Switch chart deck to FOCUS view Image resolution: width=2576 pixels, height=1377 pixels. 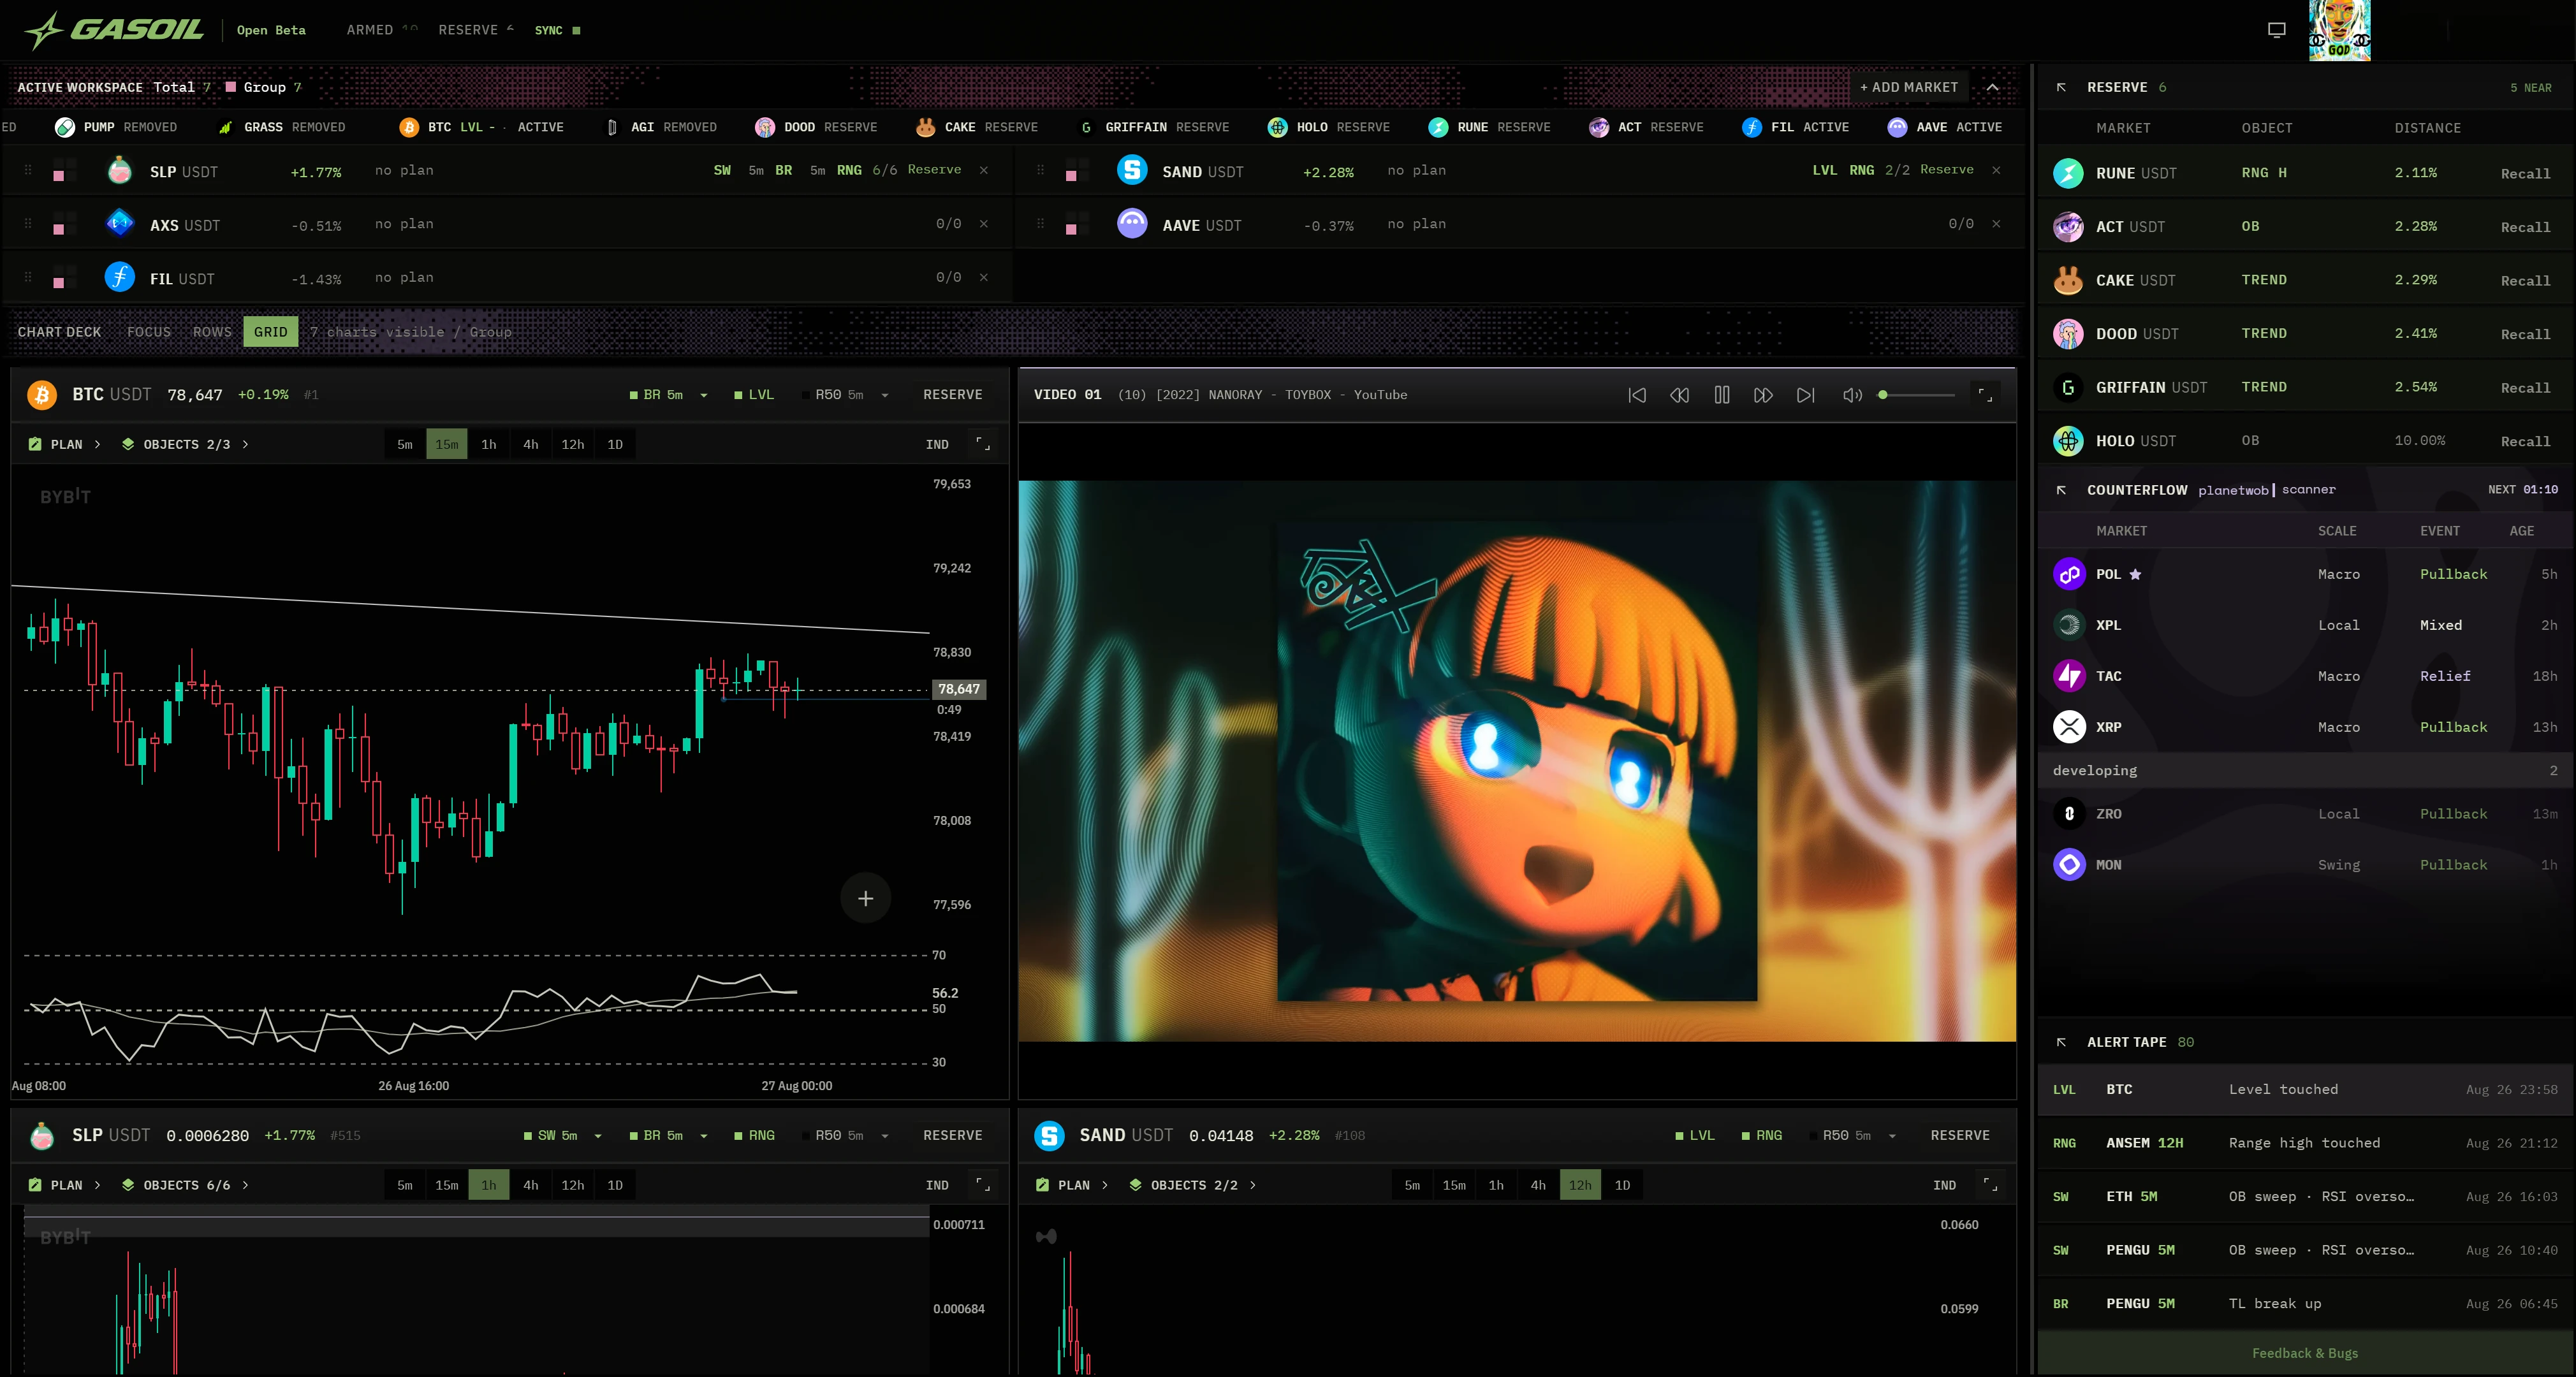[148, 332]
